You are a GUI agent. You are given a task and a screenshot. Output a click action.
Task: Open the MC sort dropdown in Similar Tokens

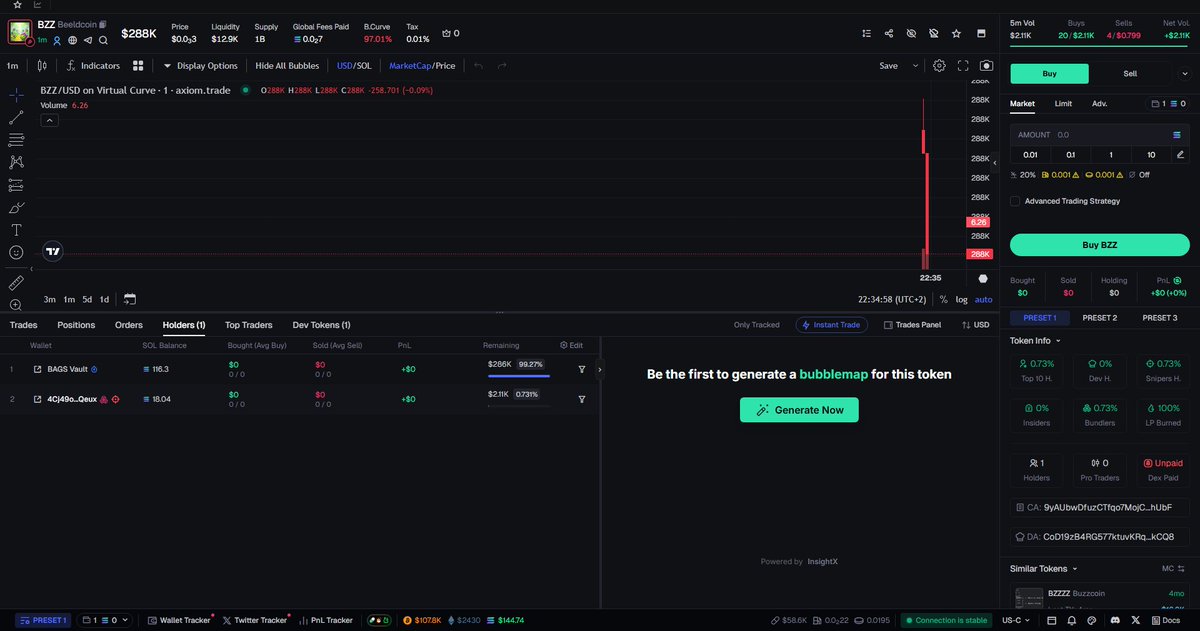(1174, 568)
